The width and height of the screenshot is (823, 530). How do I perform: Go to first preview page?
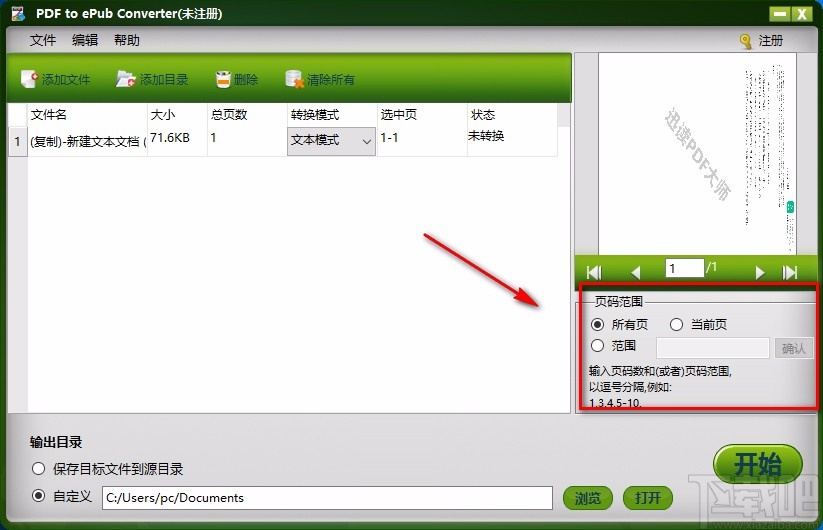point(594,272)
